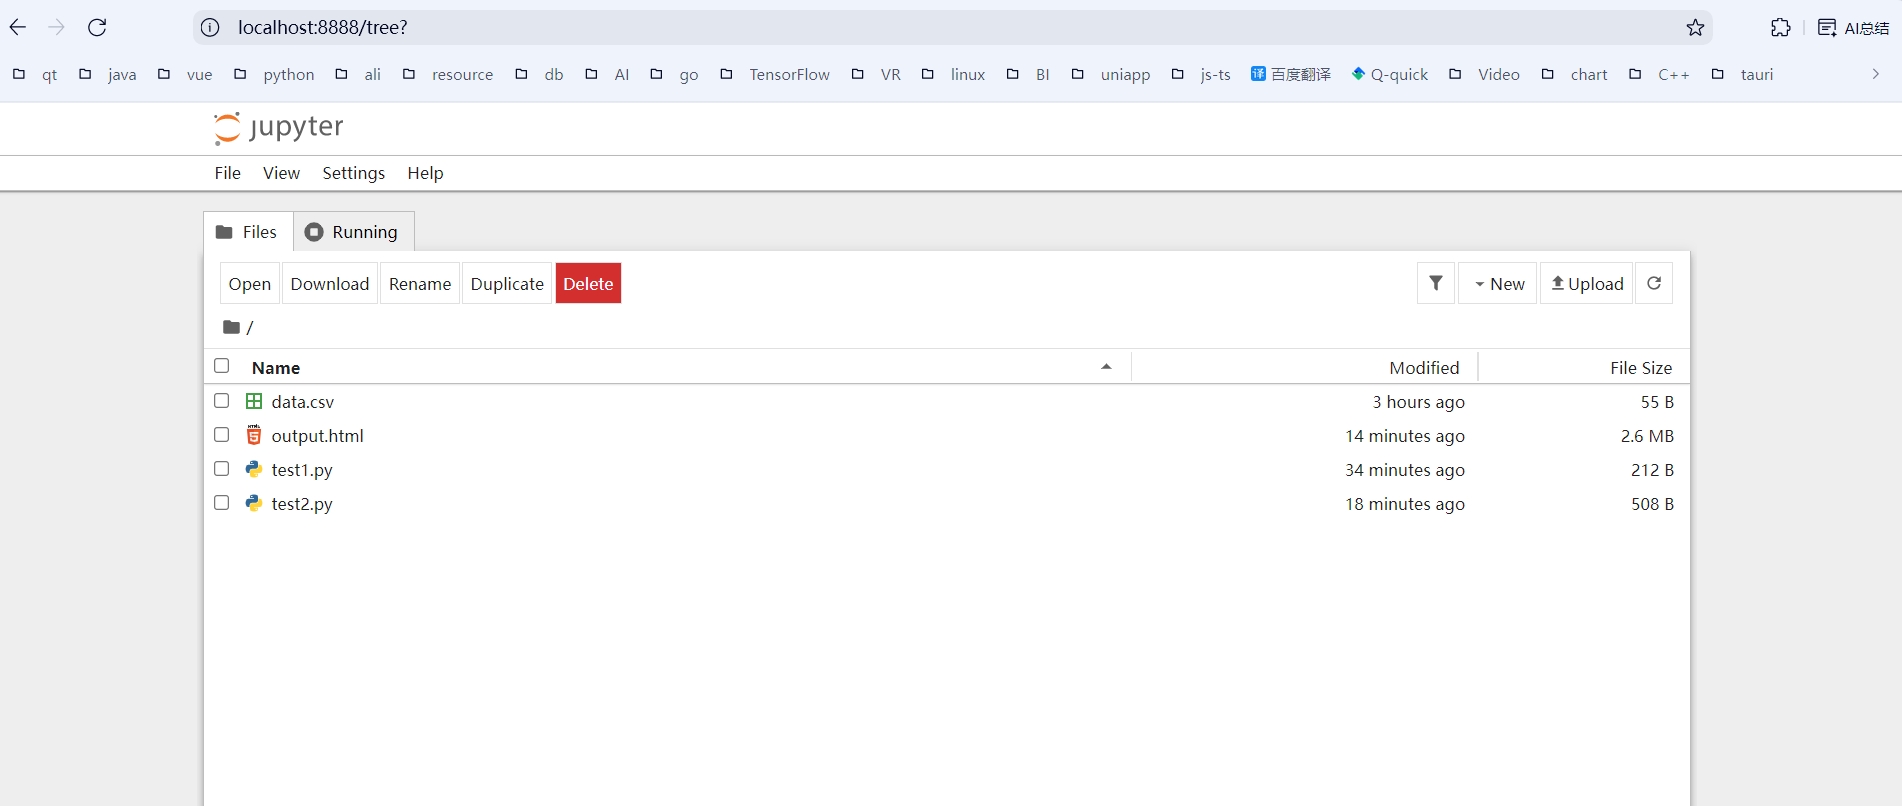
Task: Open the chart bookmark folder
Action: click(x=1574, y=74)
